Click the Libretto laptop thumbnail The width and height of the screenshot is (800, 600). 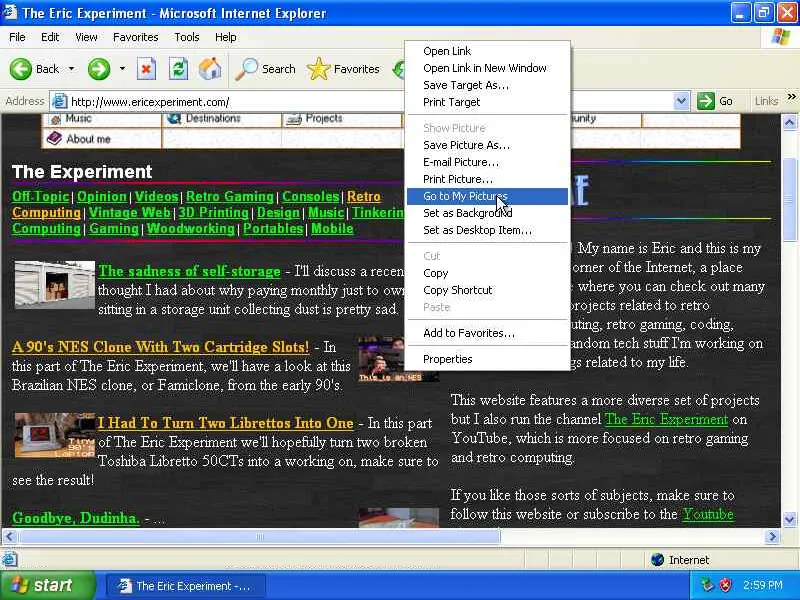coord(55,435)
